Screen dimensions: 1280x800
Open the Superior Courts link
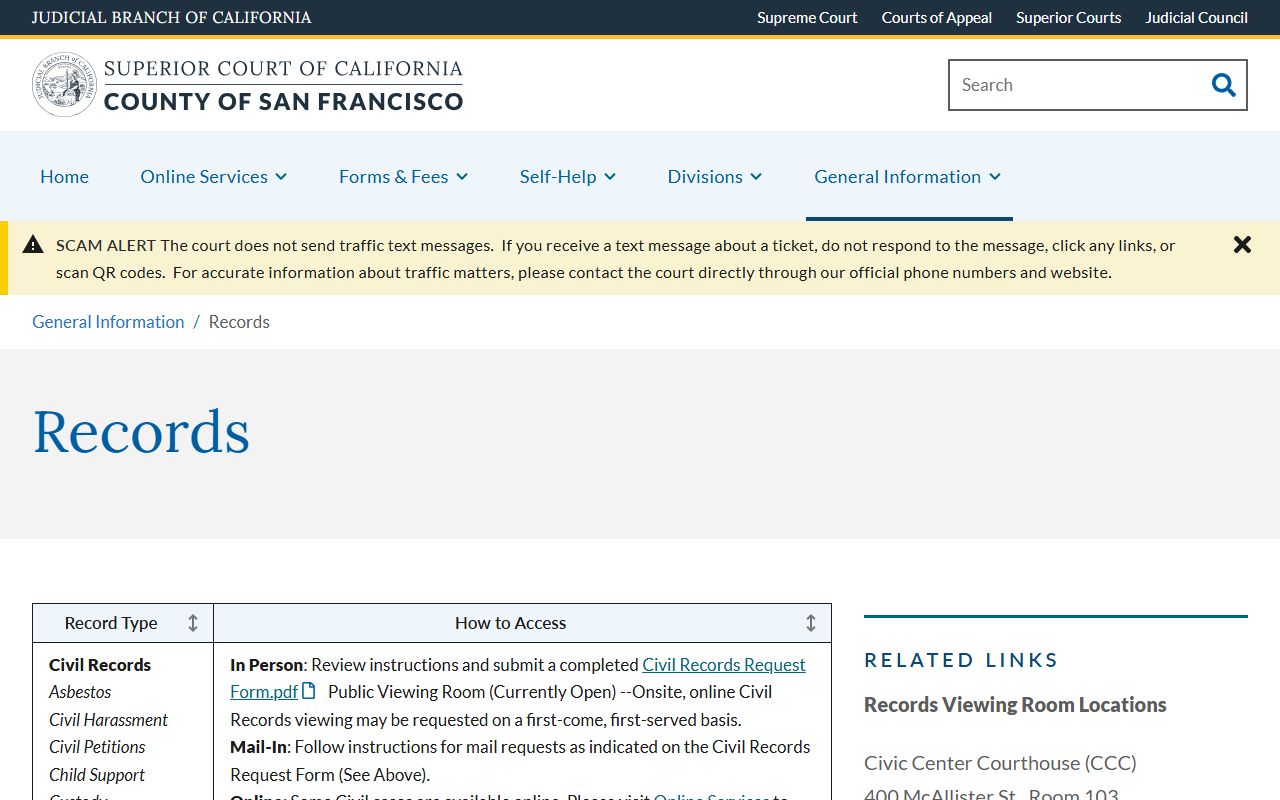[x=1068, y=17]
